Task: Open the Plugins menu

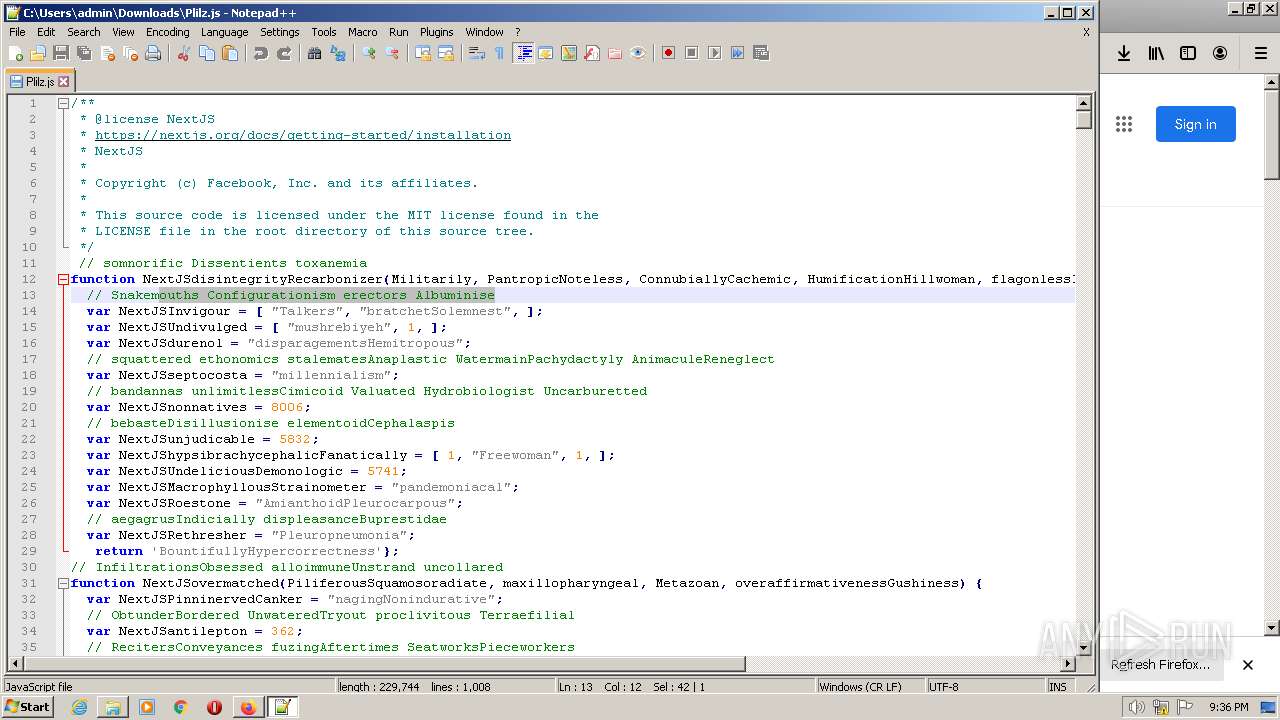Action: [436, 32]
